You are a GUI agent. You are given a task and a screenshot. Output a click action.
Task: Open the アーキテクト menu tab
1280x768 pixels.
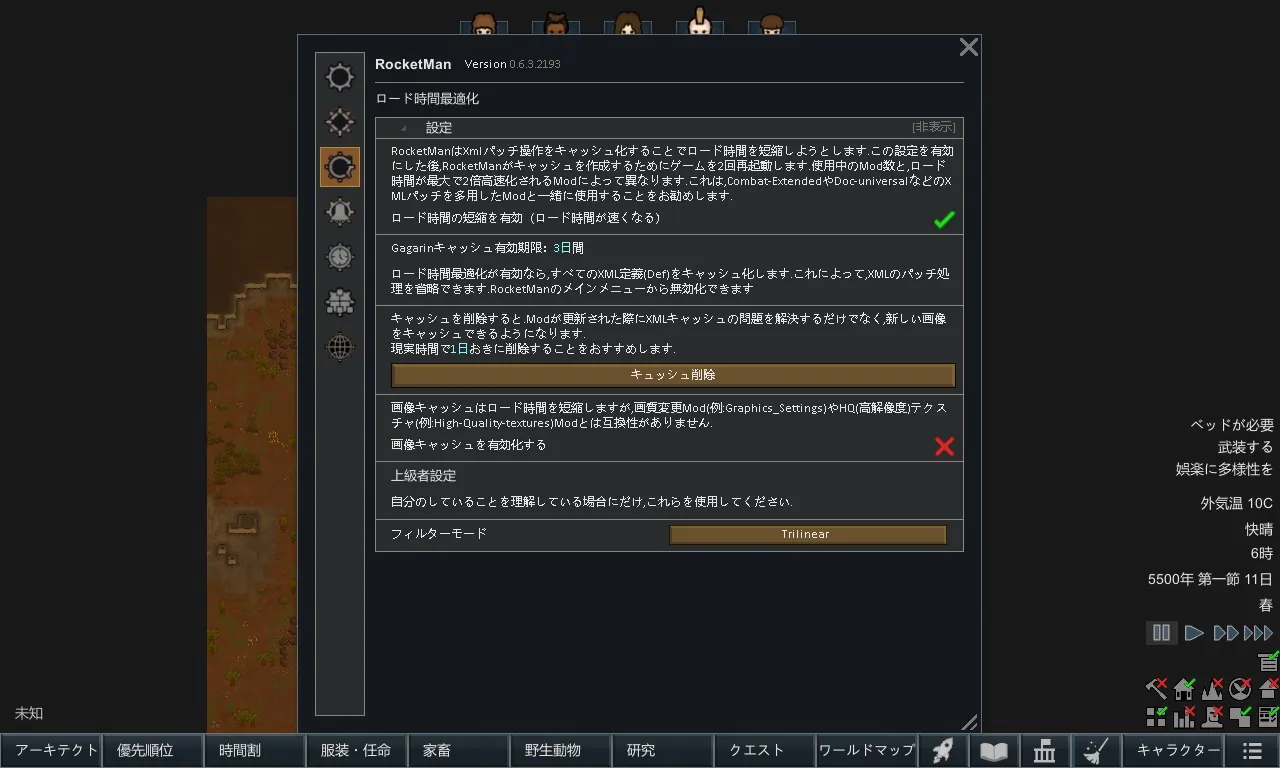51,751
